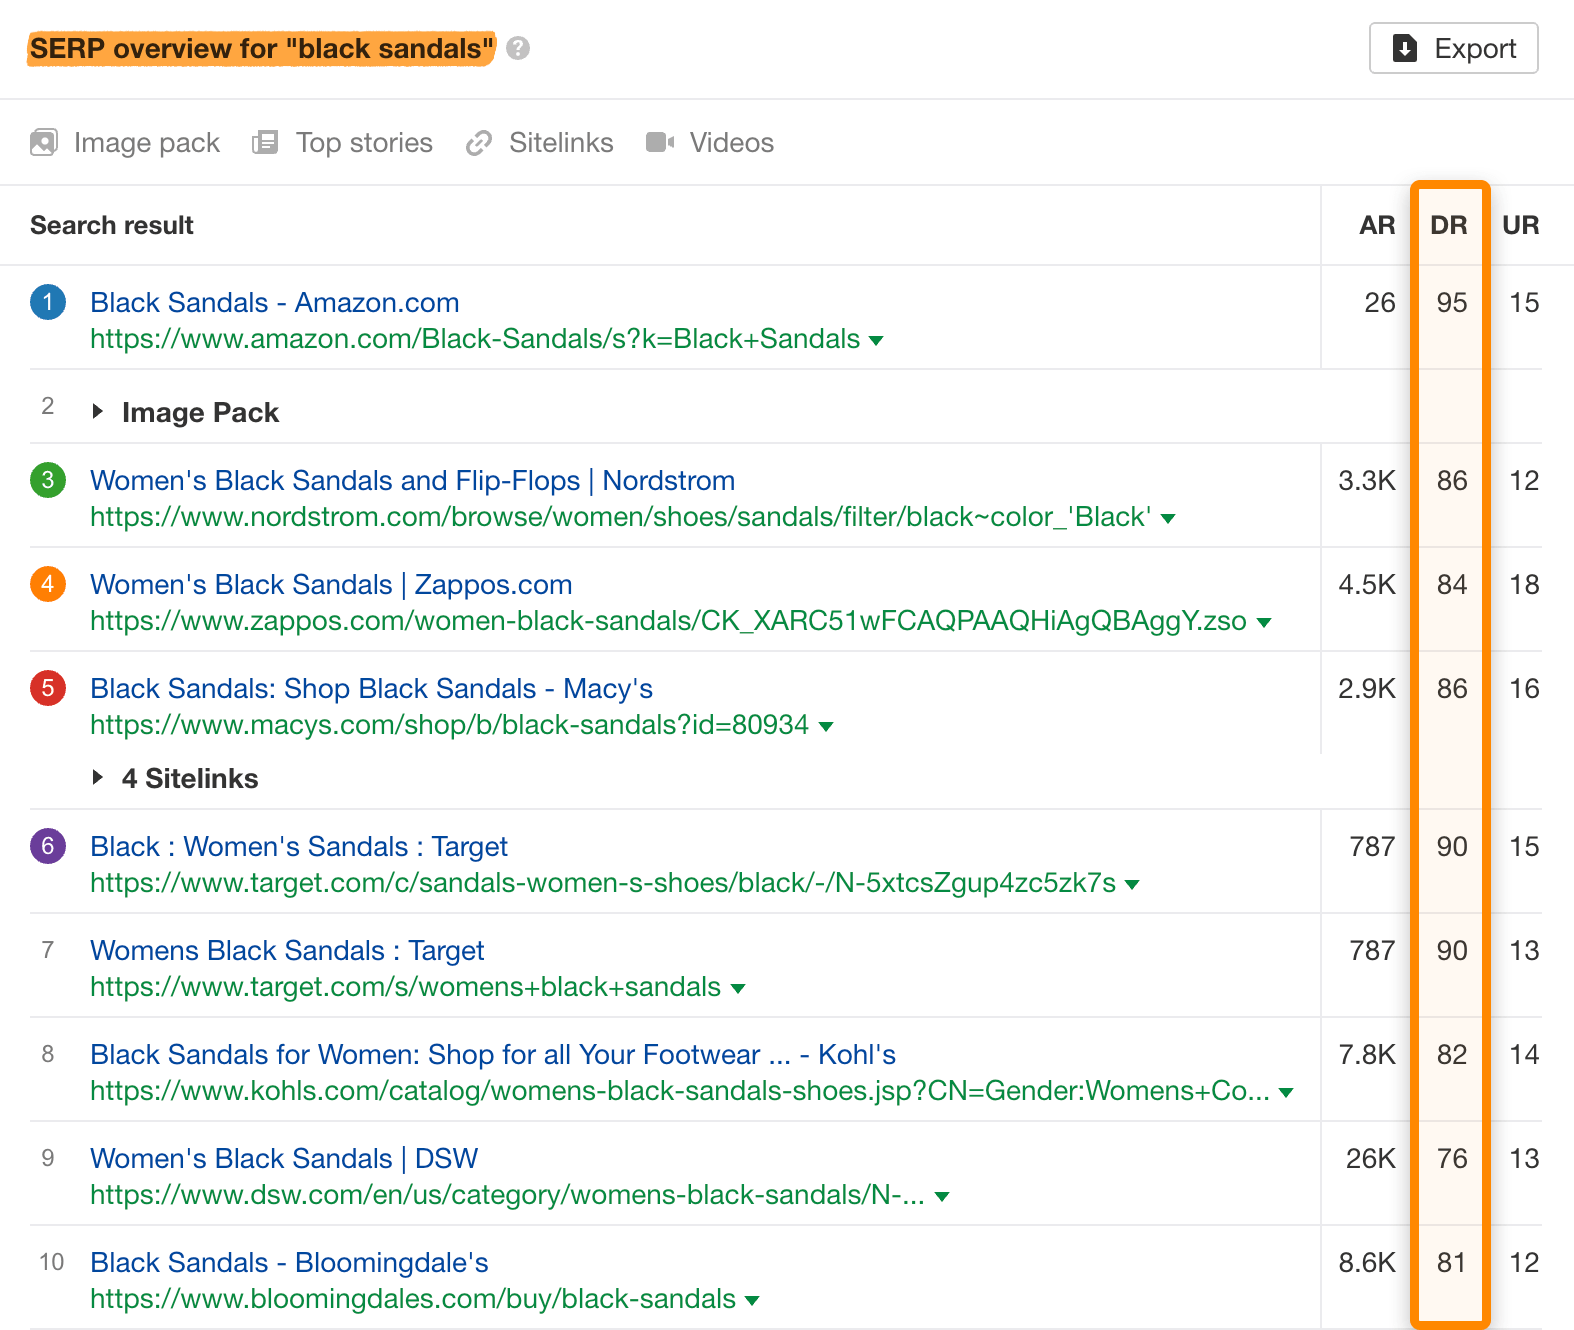Sort by the UR column header

click(1520, 225)
